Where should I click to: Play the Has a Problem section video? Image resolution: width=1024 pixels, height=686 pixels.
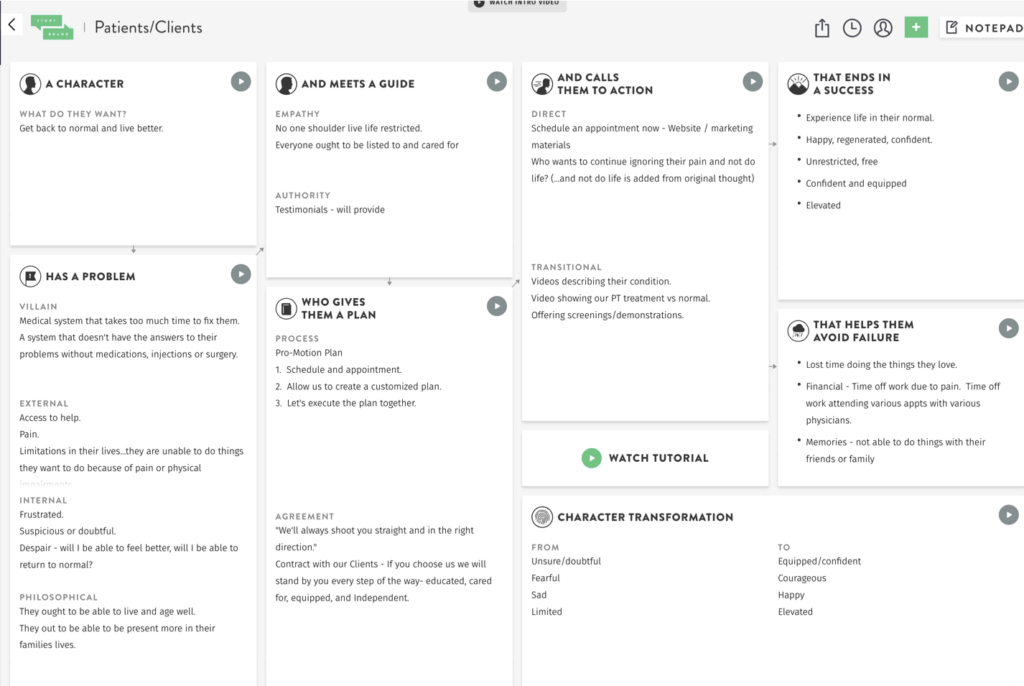pyautogui.click(x=241, y=274)
